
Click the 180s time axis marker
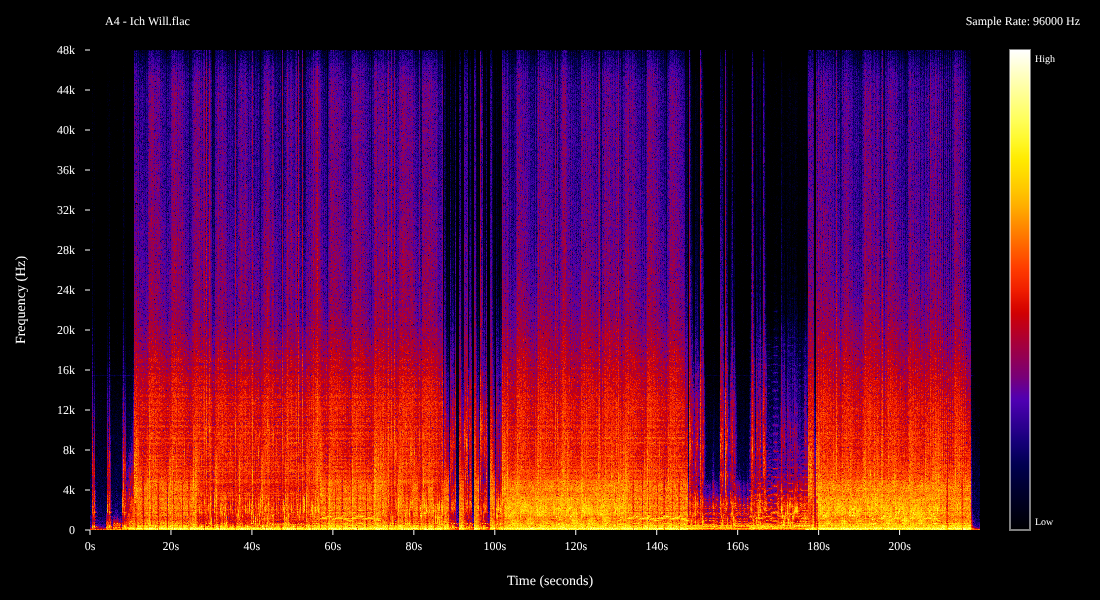[818, 547]
